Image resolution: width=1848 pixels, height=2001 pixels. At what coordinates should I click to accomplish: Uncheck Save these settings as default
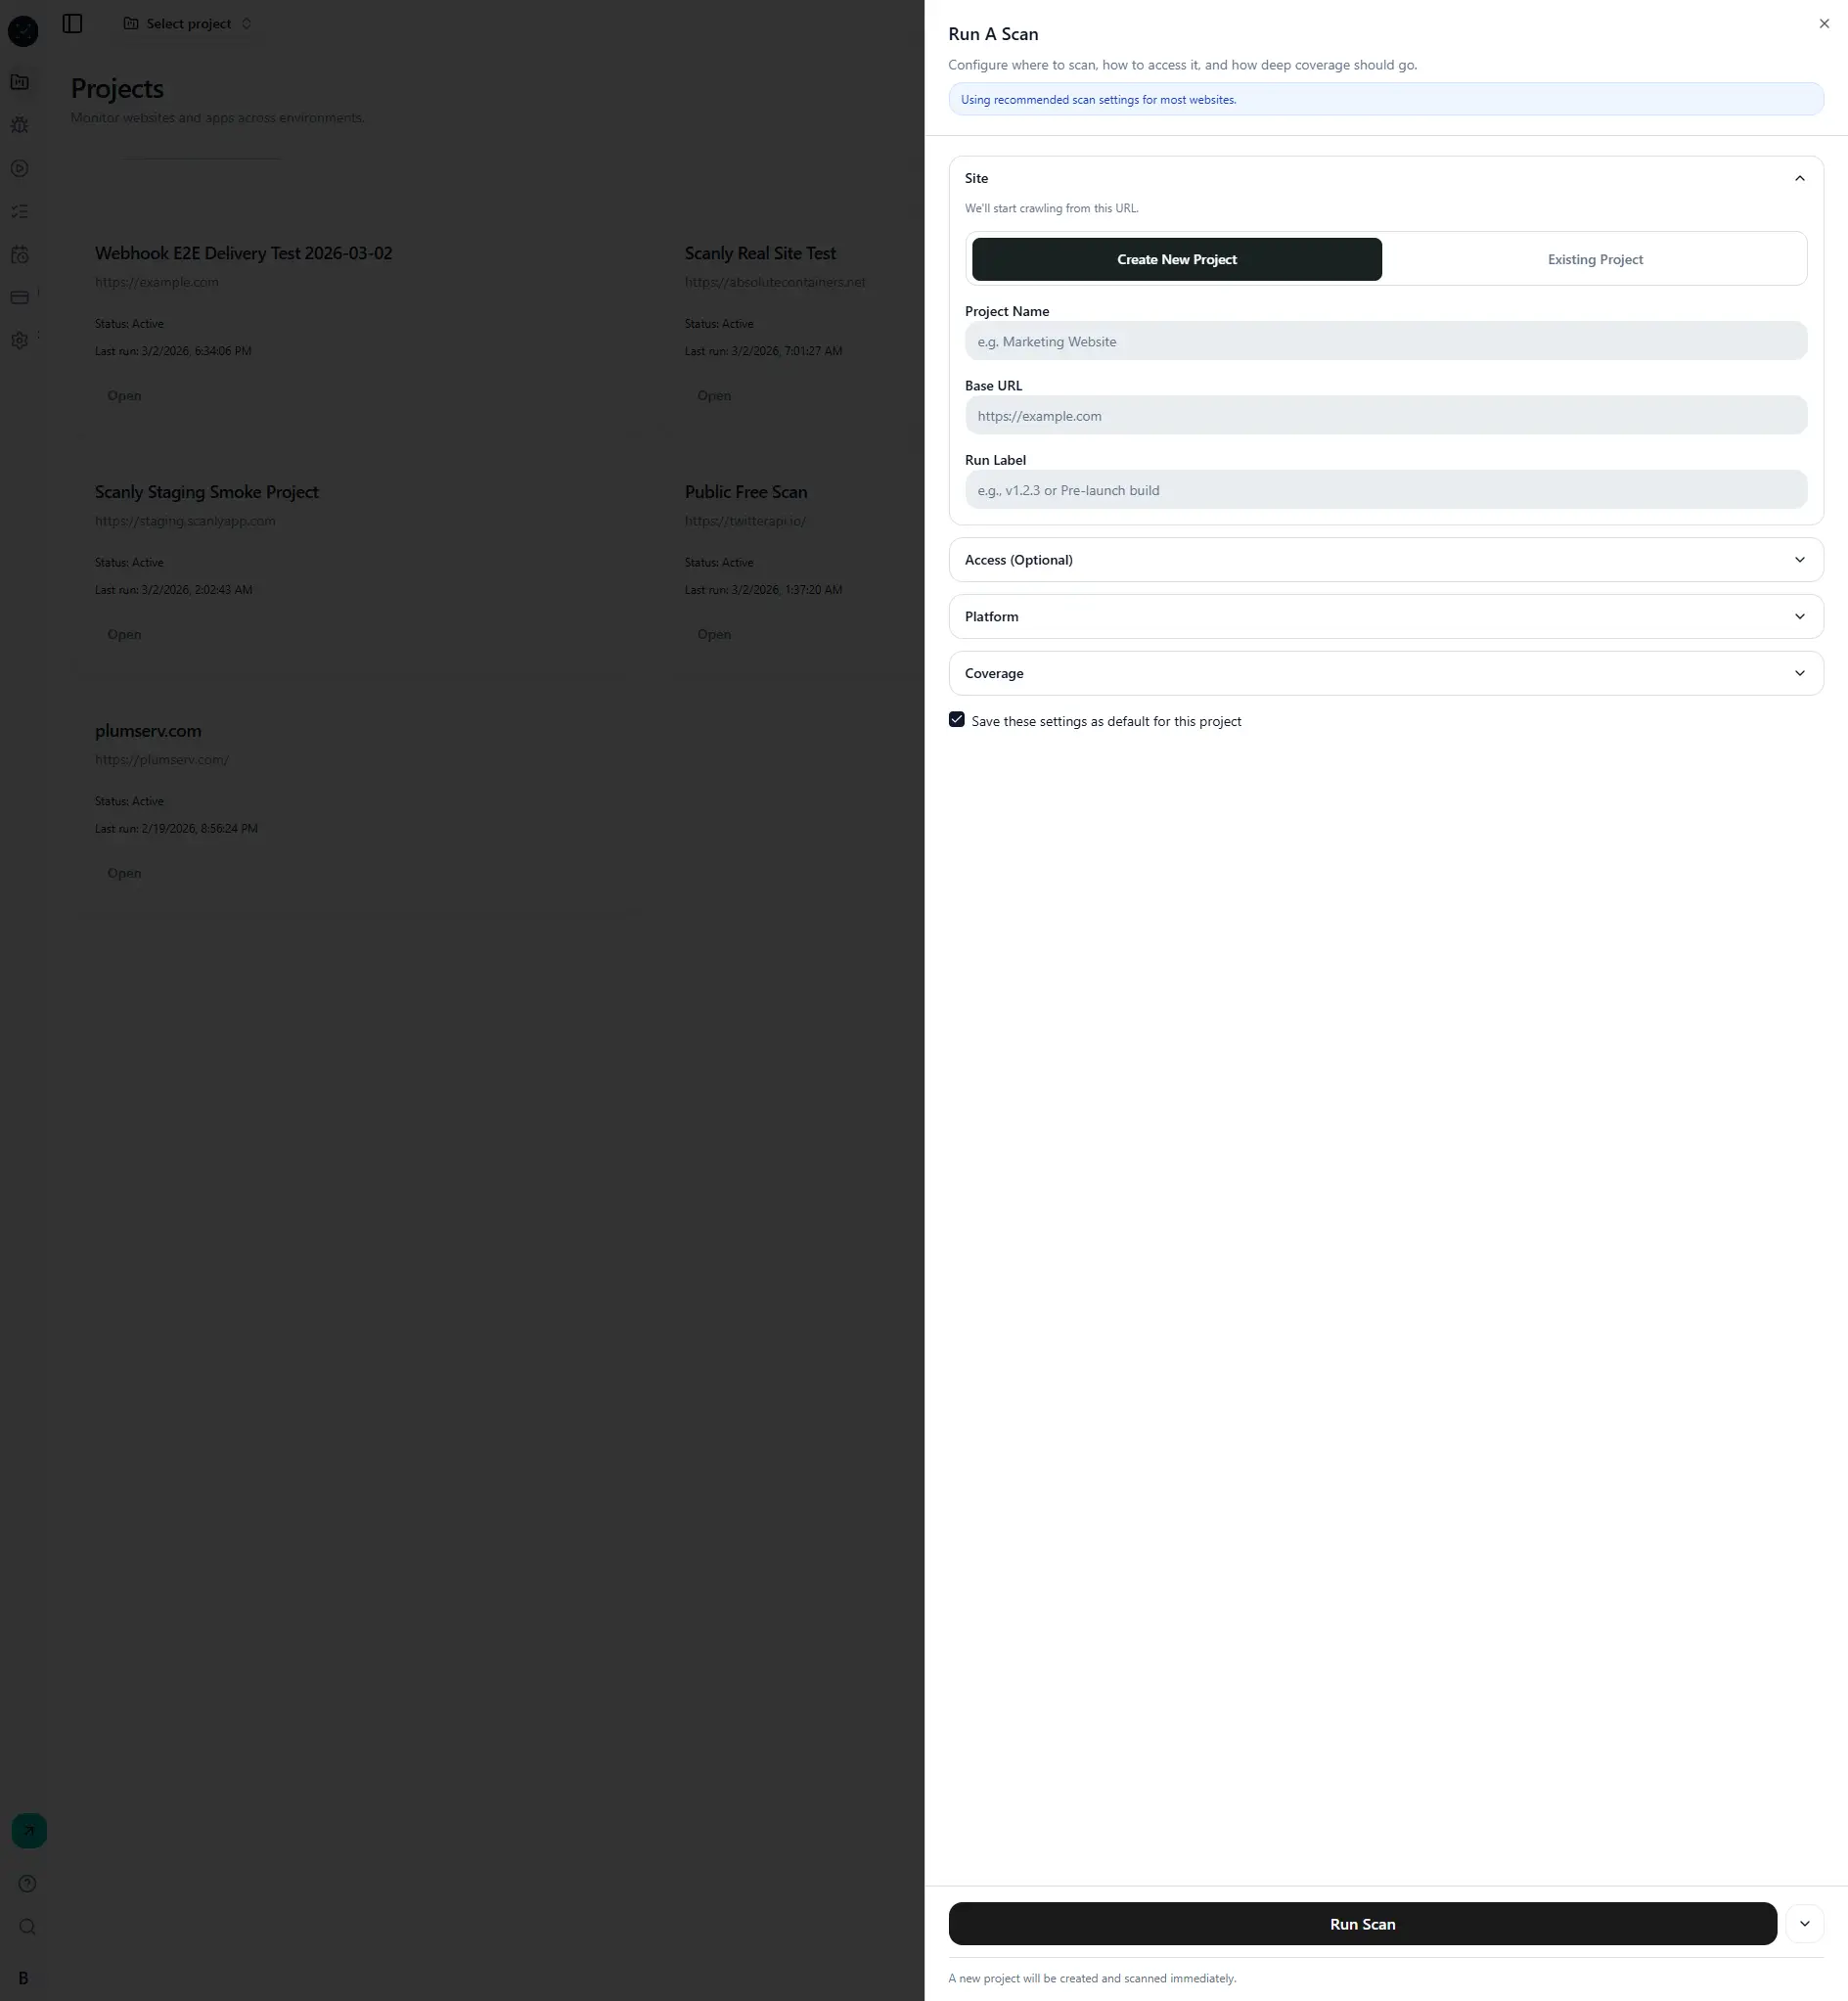(956, 720)
